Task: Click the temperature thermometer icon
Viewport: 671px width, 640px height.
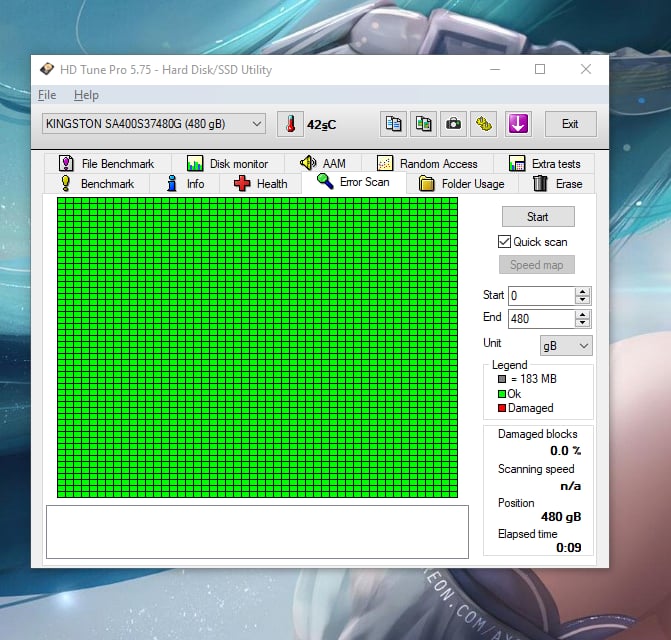Action: [290, 124]
